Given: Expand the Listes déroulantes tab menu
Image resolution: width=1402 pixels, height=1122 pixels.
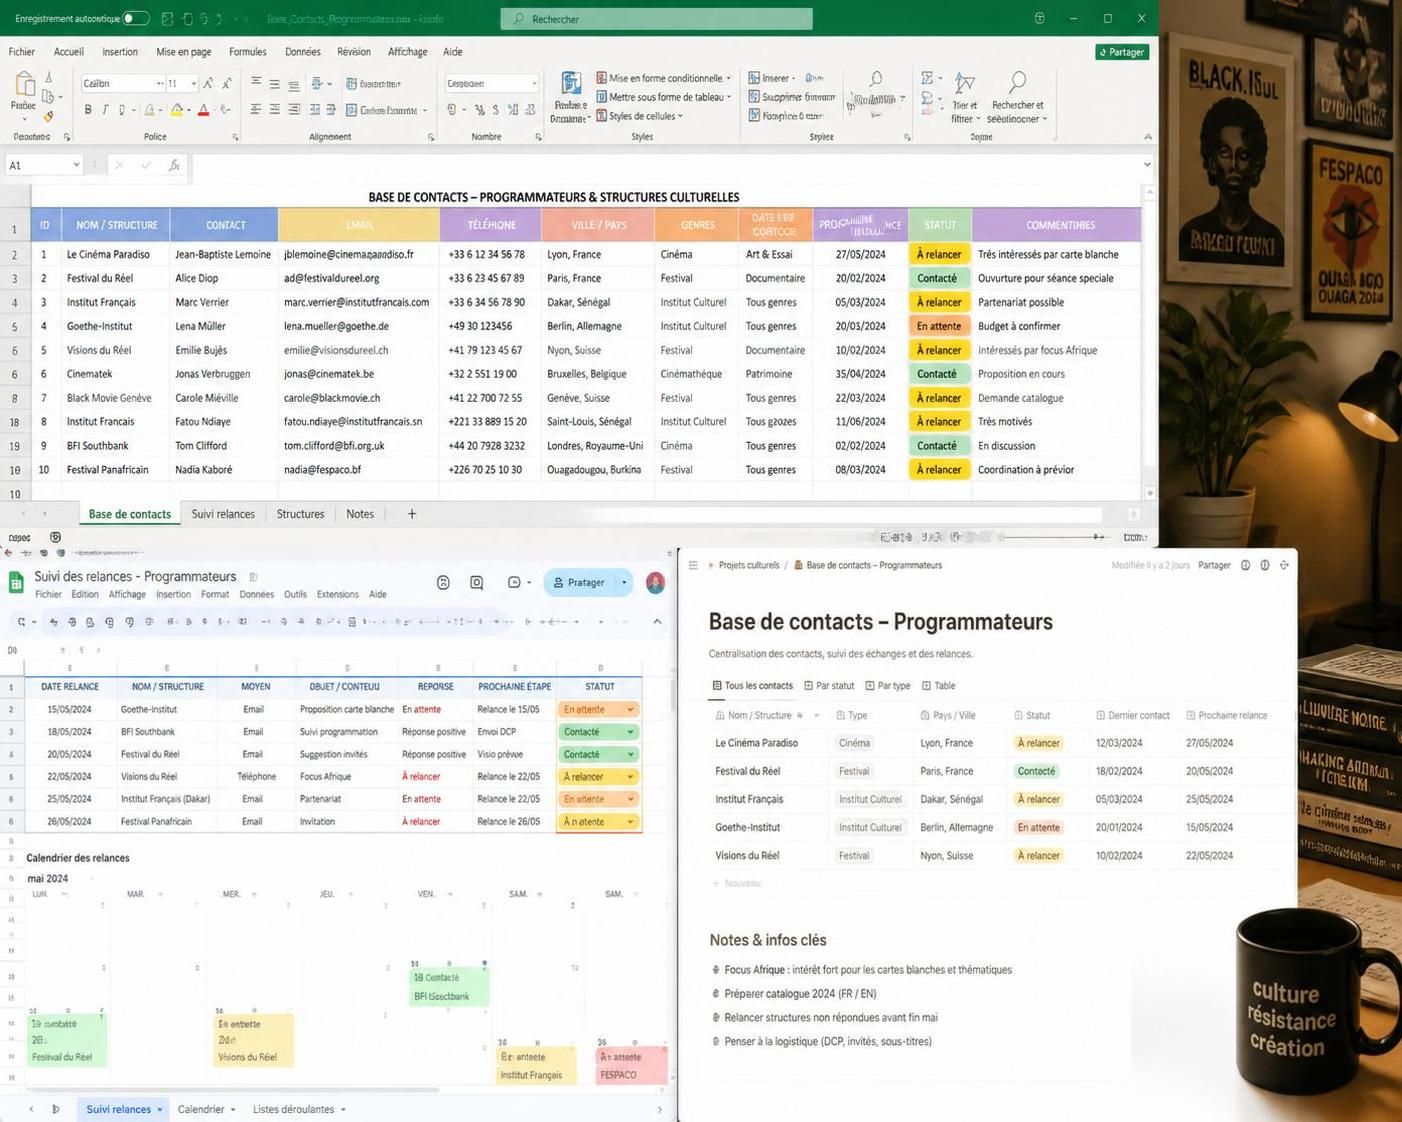Looking at the screenshot, I should click(x=343, y=1109).
